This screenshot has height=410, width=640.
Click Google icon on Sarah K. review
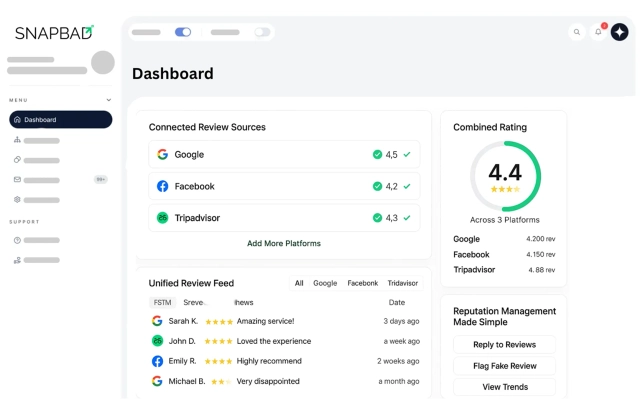(157, 321)
